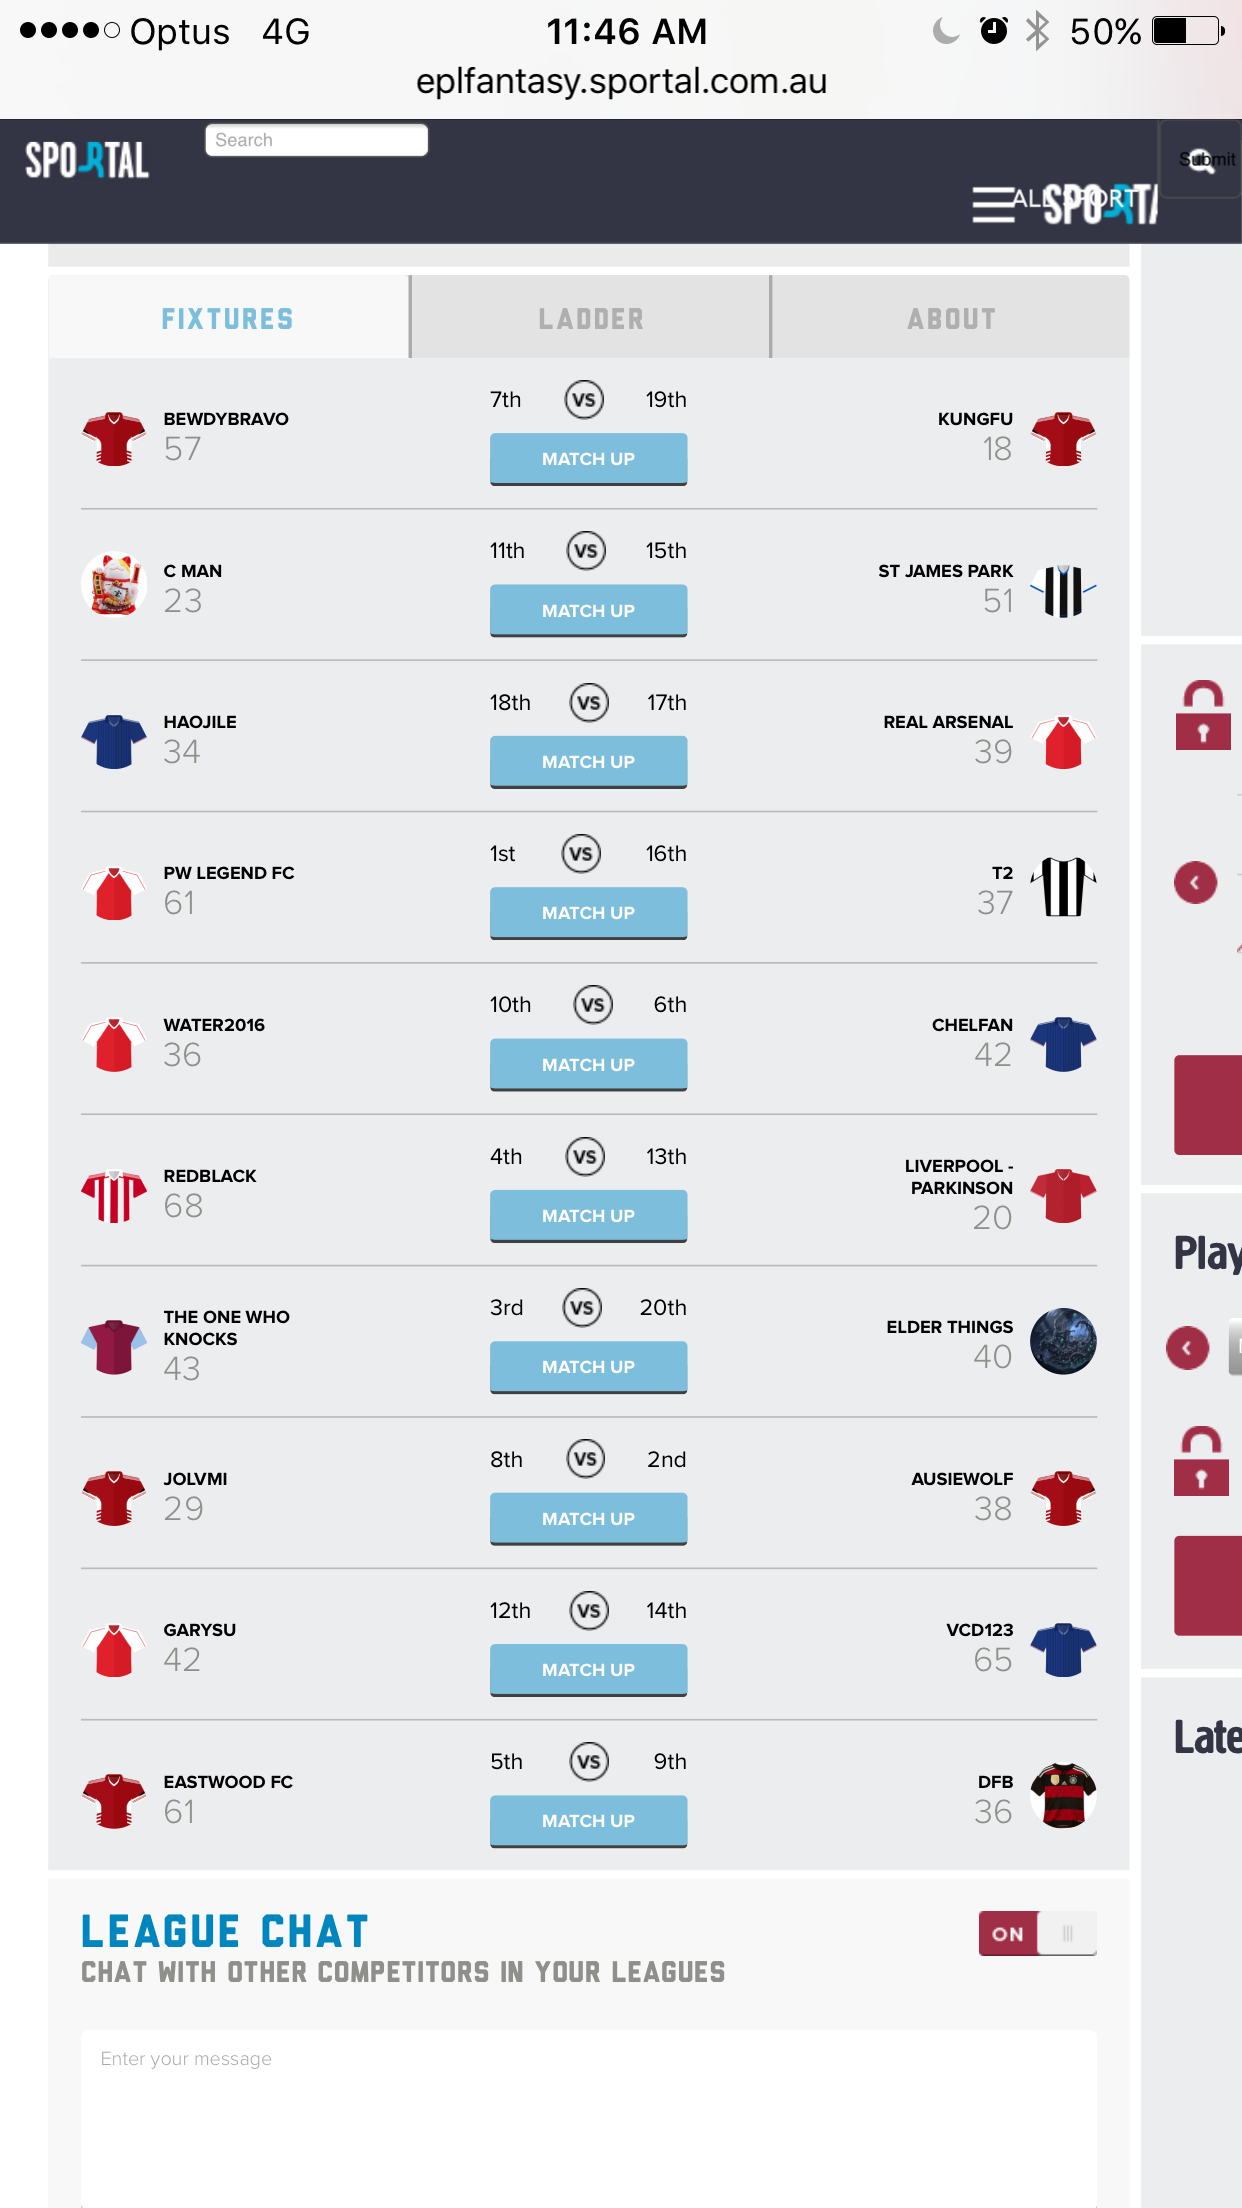Open the hamburger menu icon

coord(993,204)
